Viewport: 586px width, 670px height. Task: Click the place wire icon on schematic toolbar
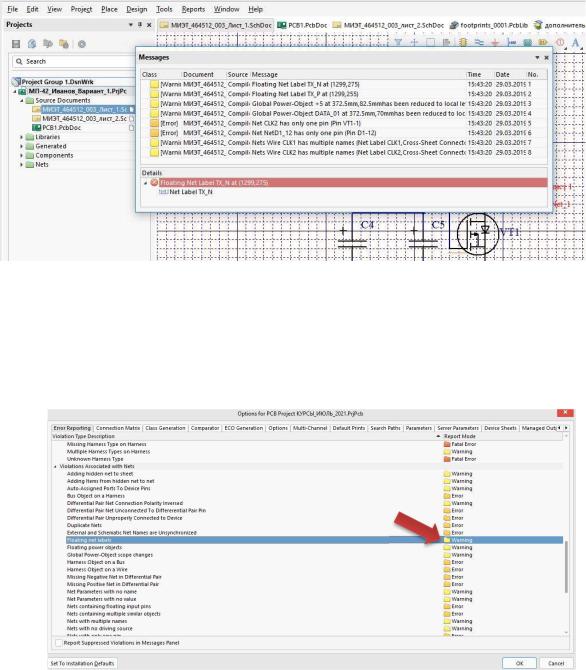pyautogui.click(x=479, y=42)
